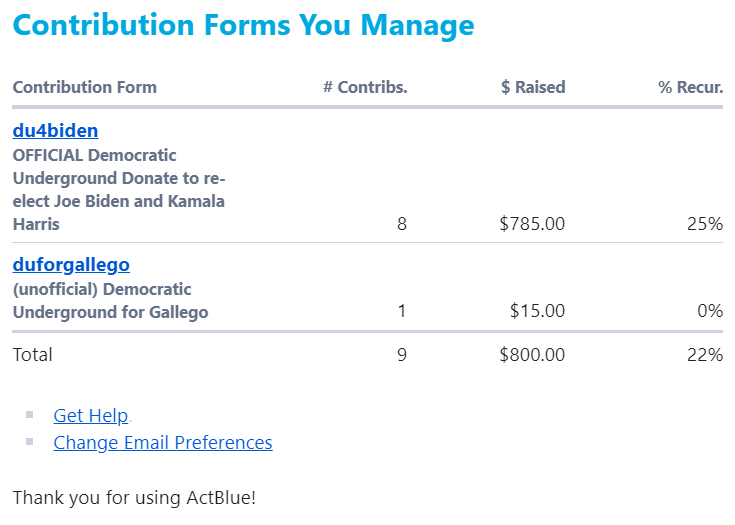Click the Thank you for using ActBlue text
The width and height of the screenshot is (735, 525).
(134, 497)
